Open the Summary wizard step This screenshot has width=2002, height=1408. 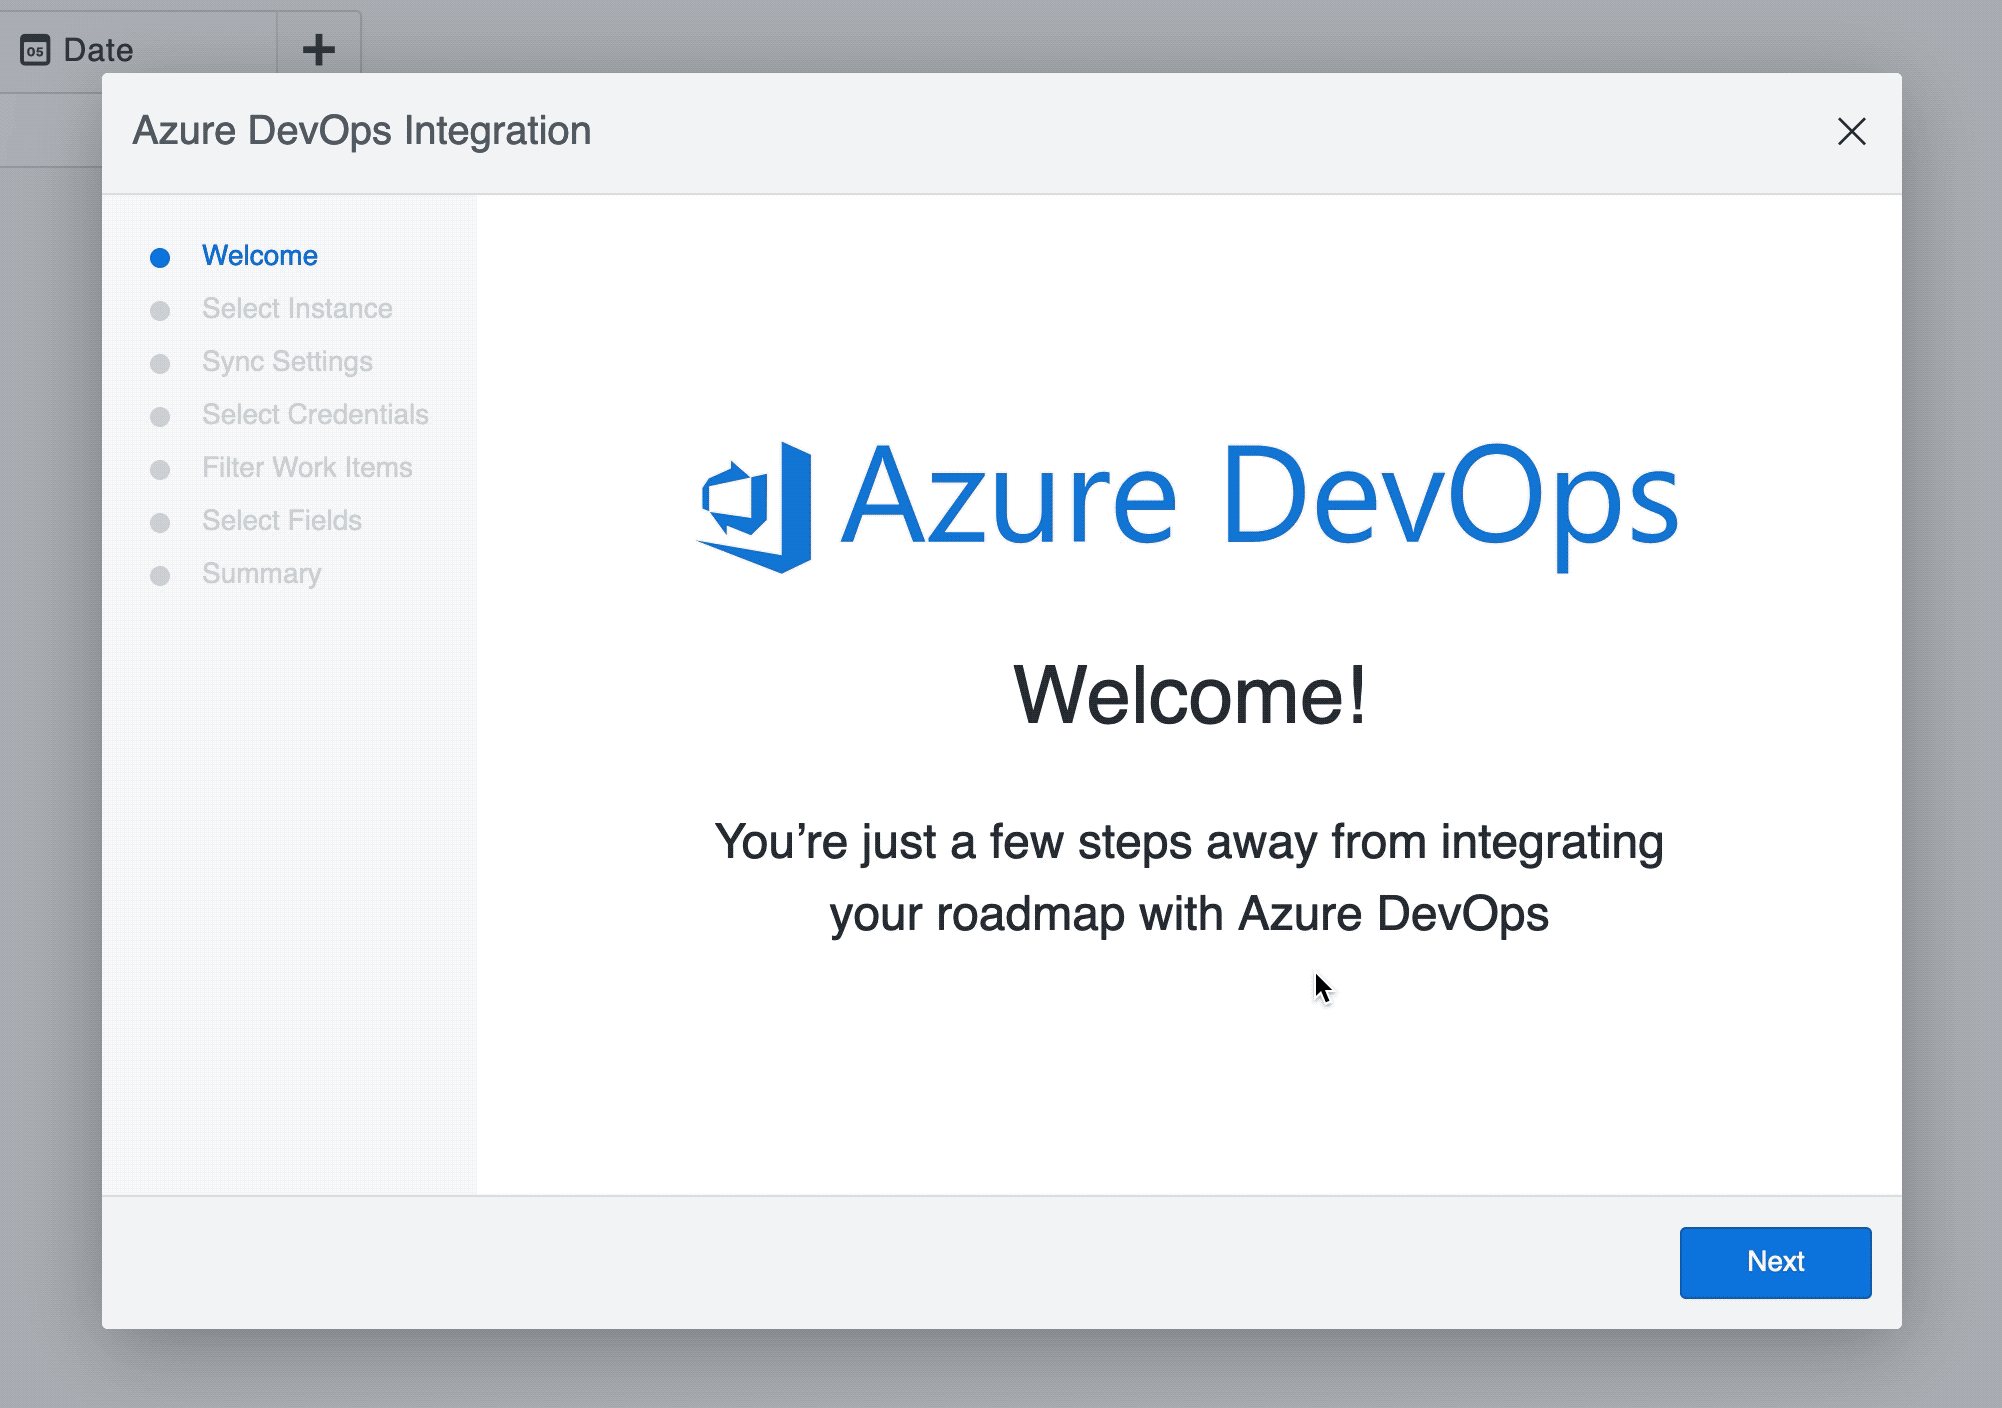261,575
